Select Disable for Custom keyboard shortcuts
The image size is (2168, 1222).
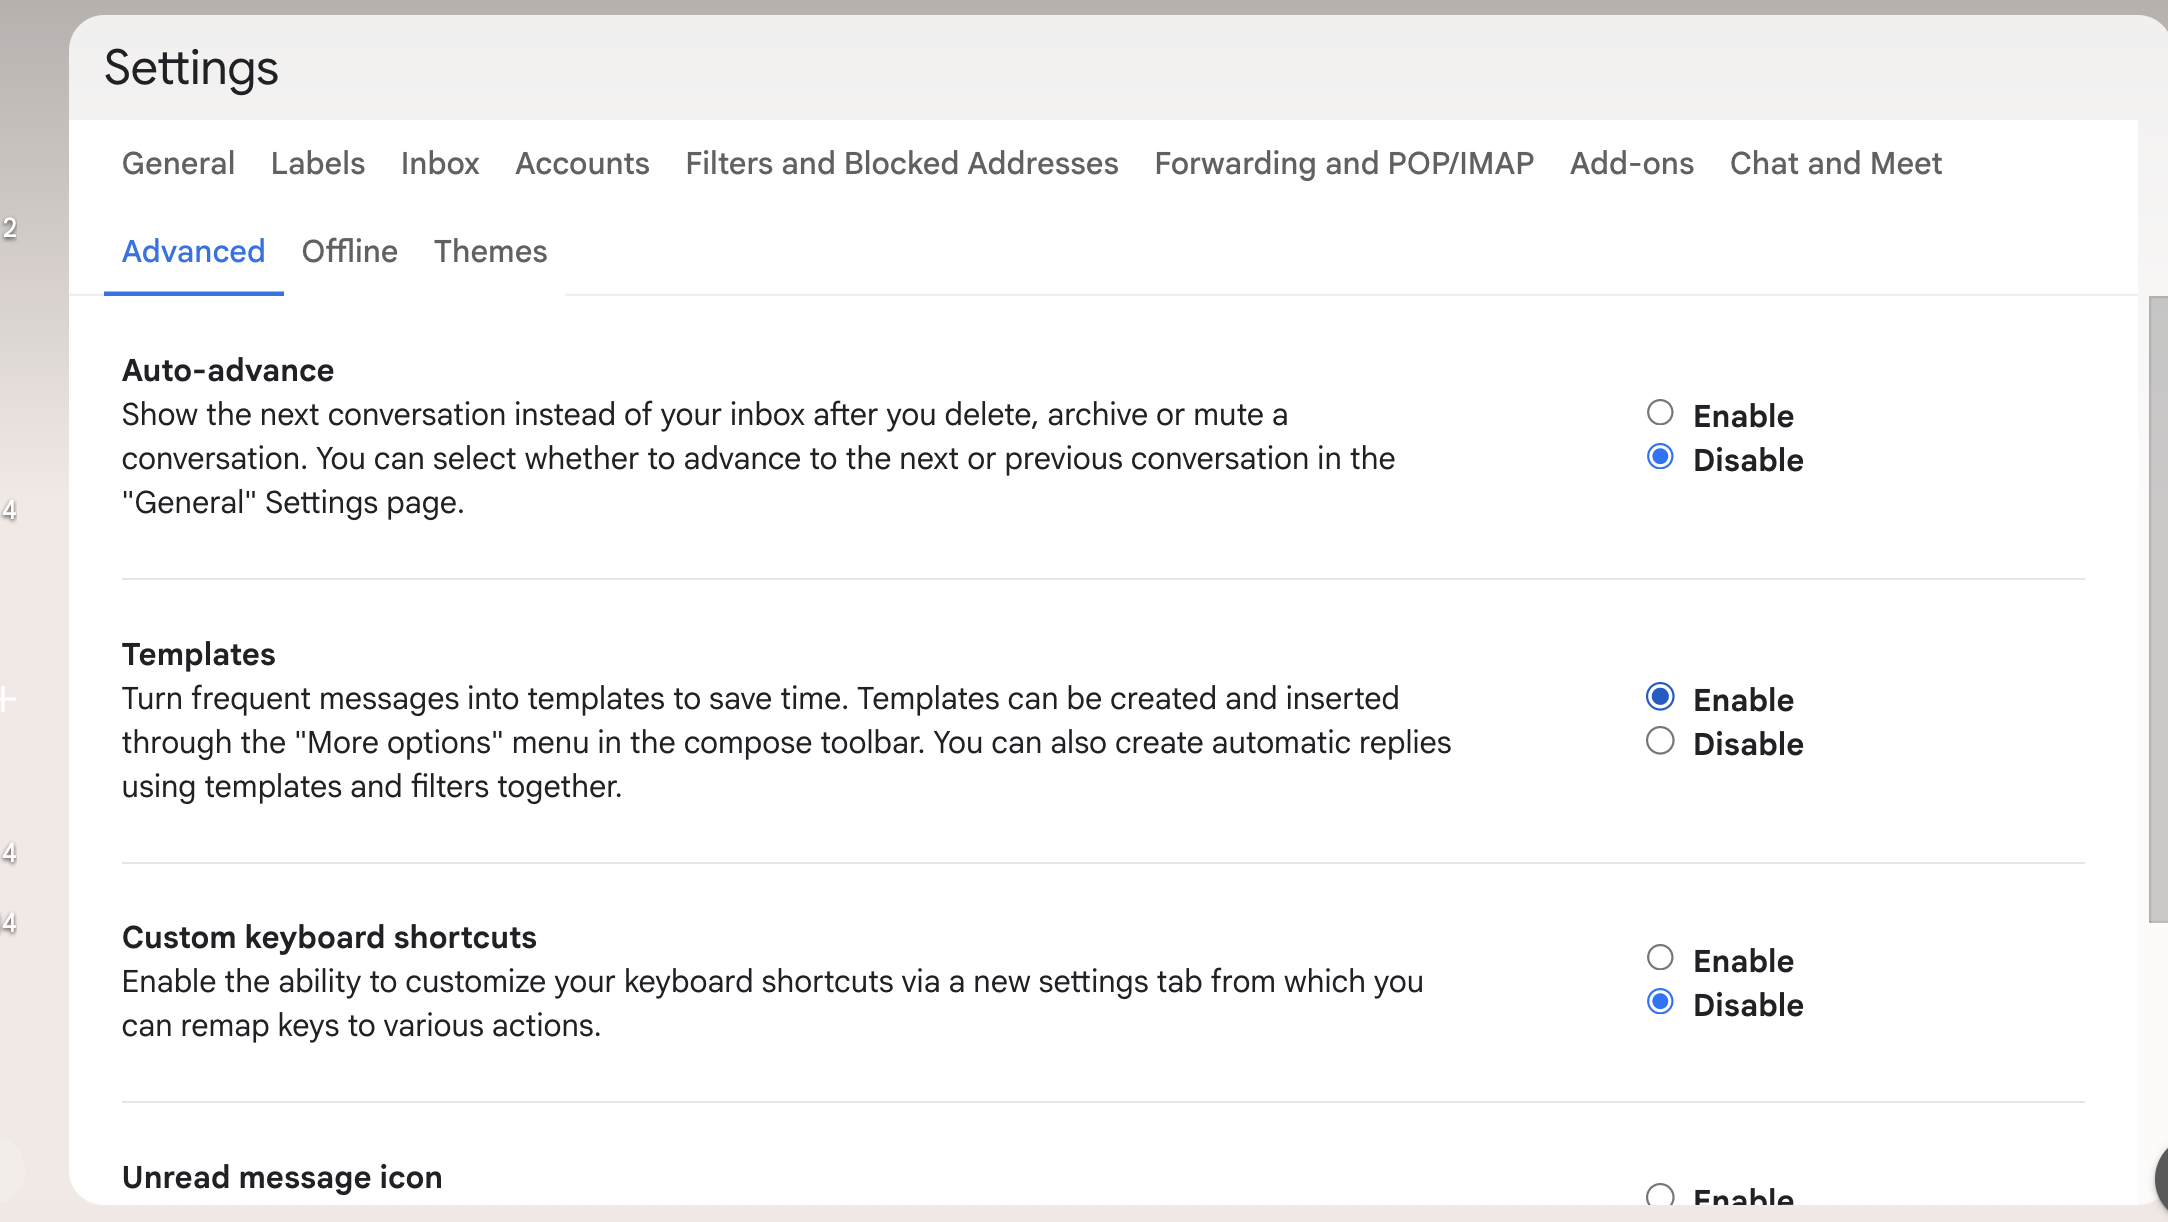pyautogui.click(x=1660, y=1002)
